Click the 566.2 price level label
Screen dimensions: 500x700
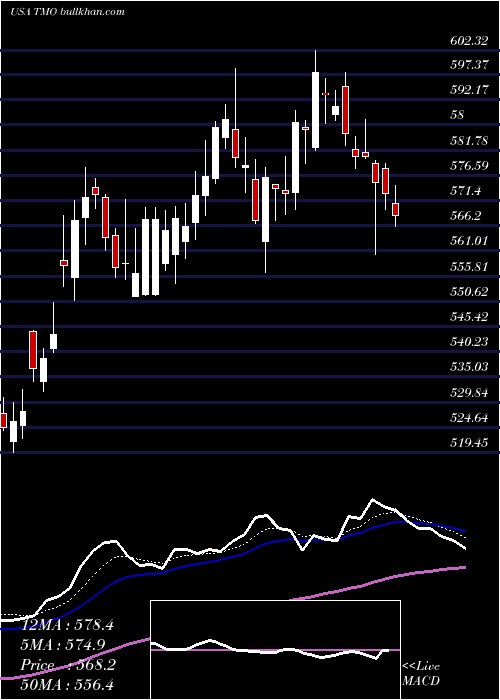[x=465, y=217]
